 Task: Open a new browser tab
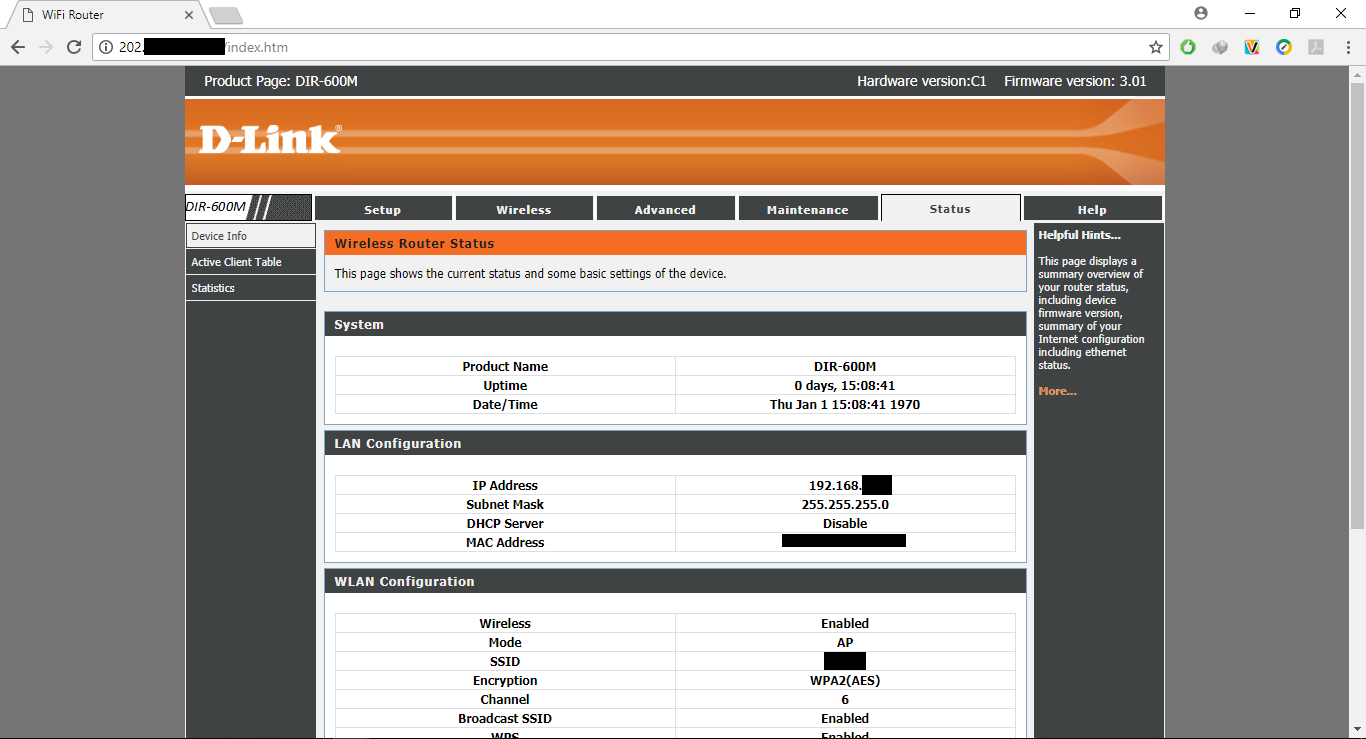point(226,15)
